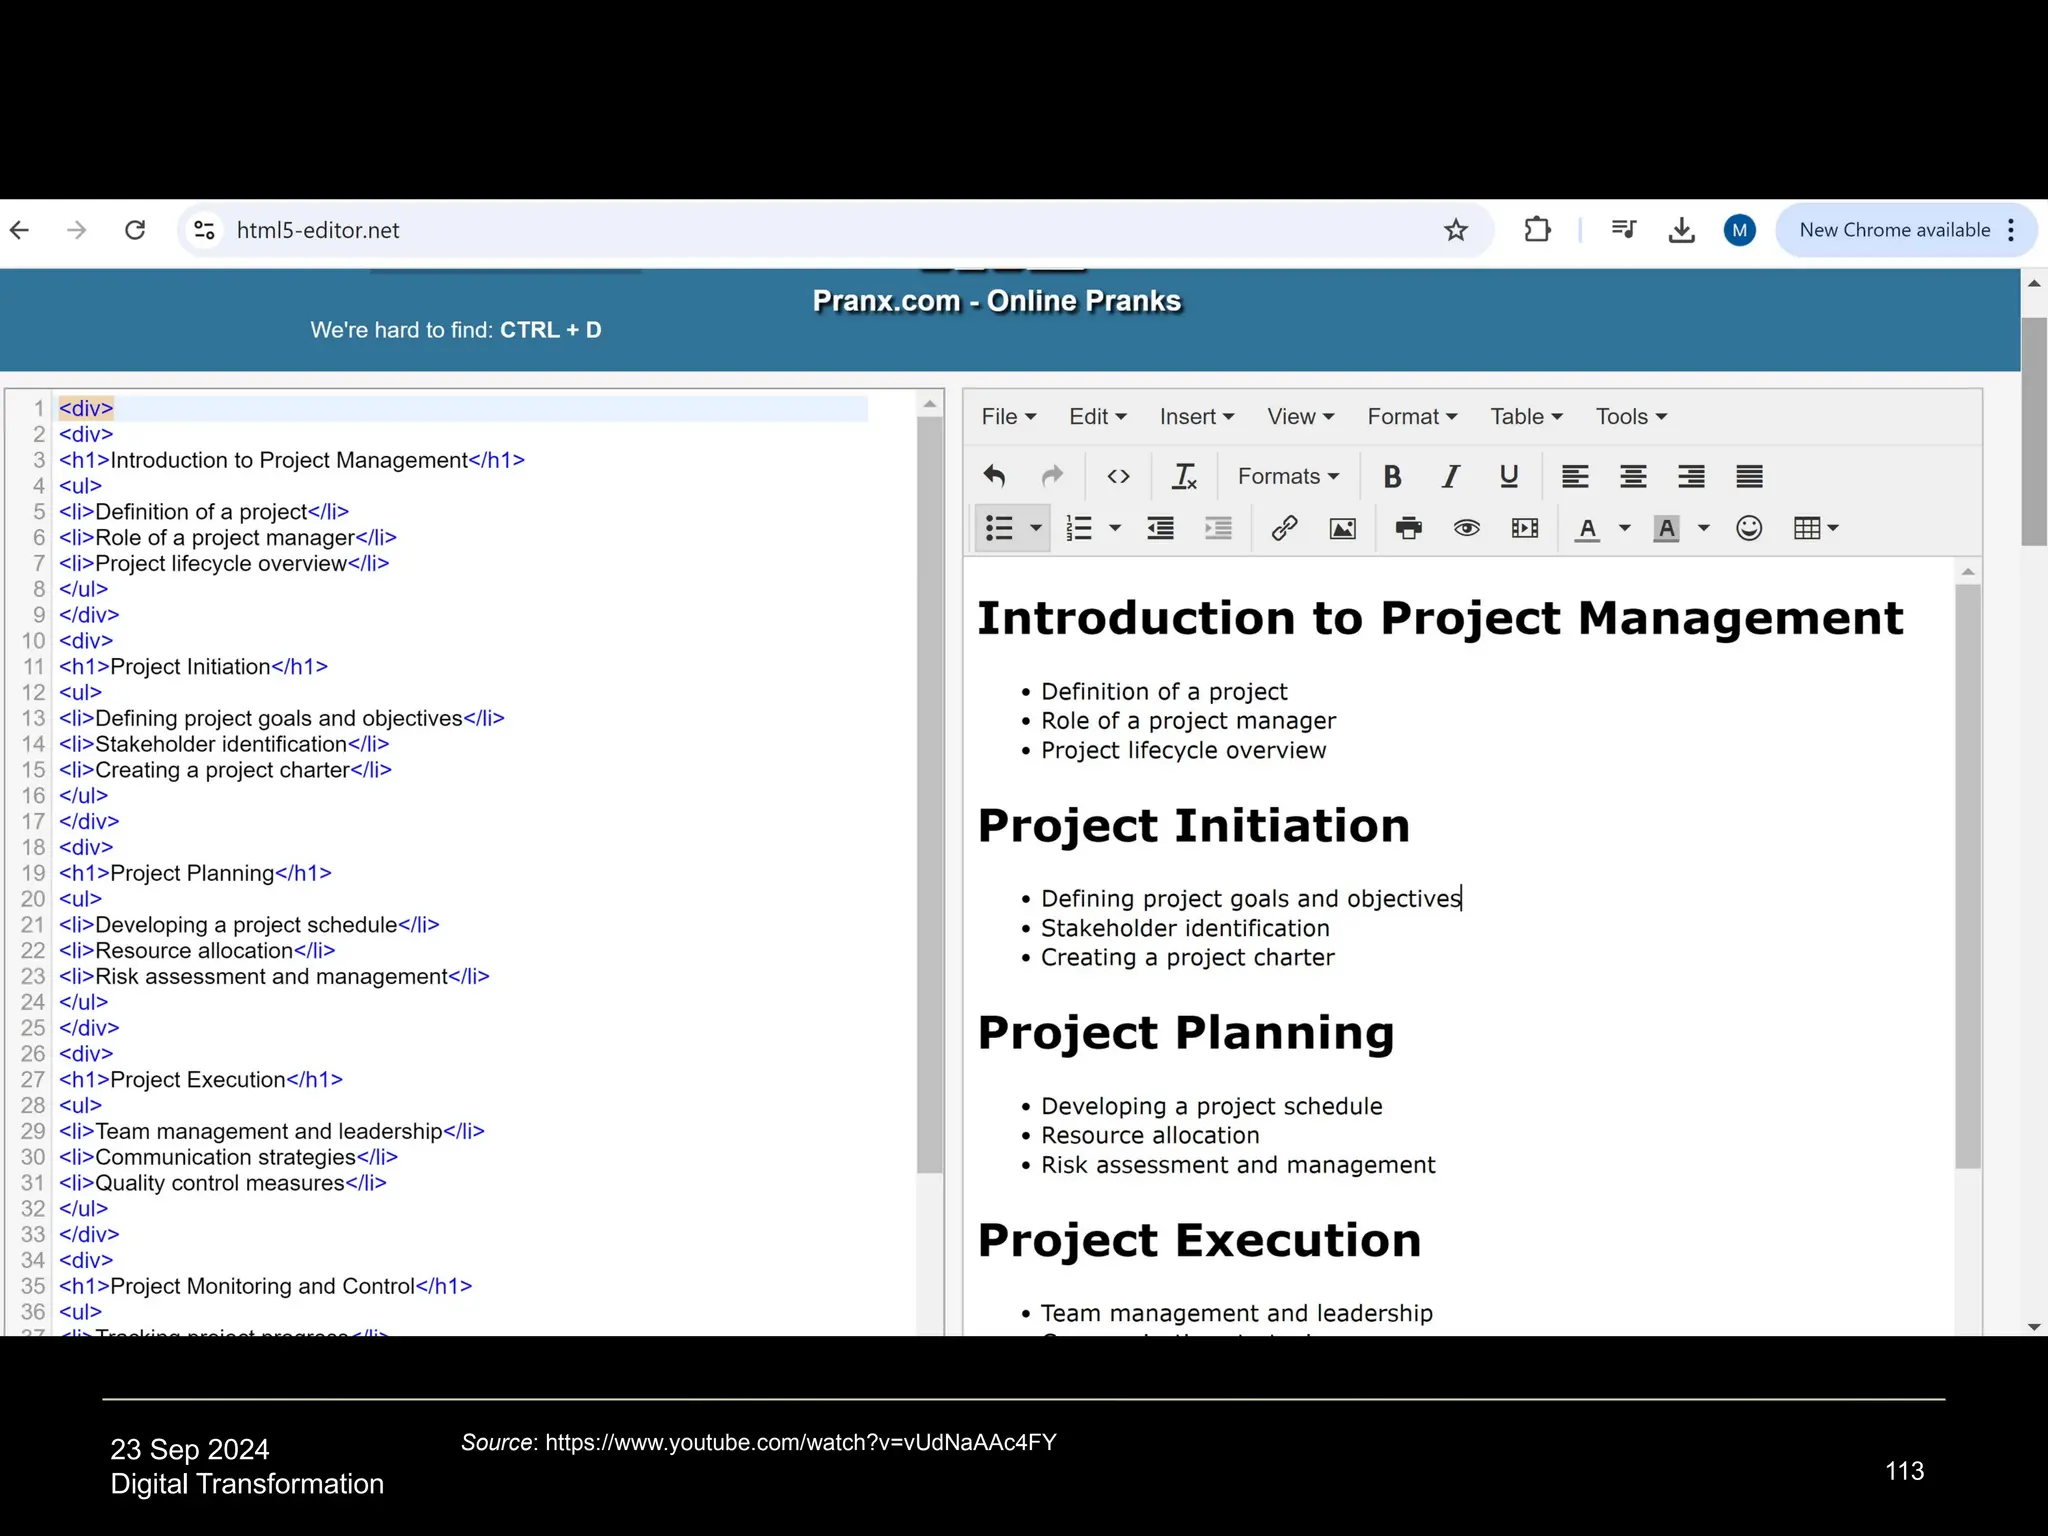
Task: Click 'Stakeholder identification' bullet in preview
Action: point(1185,928)
